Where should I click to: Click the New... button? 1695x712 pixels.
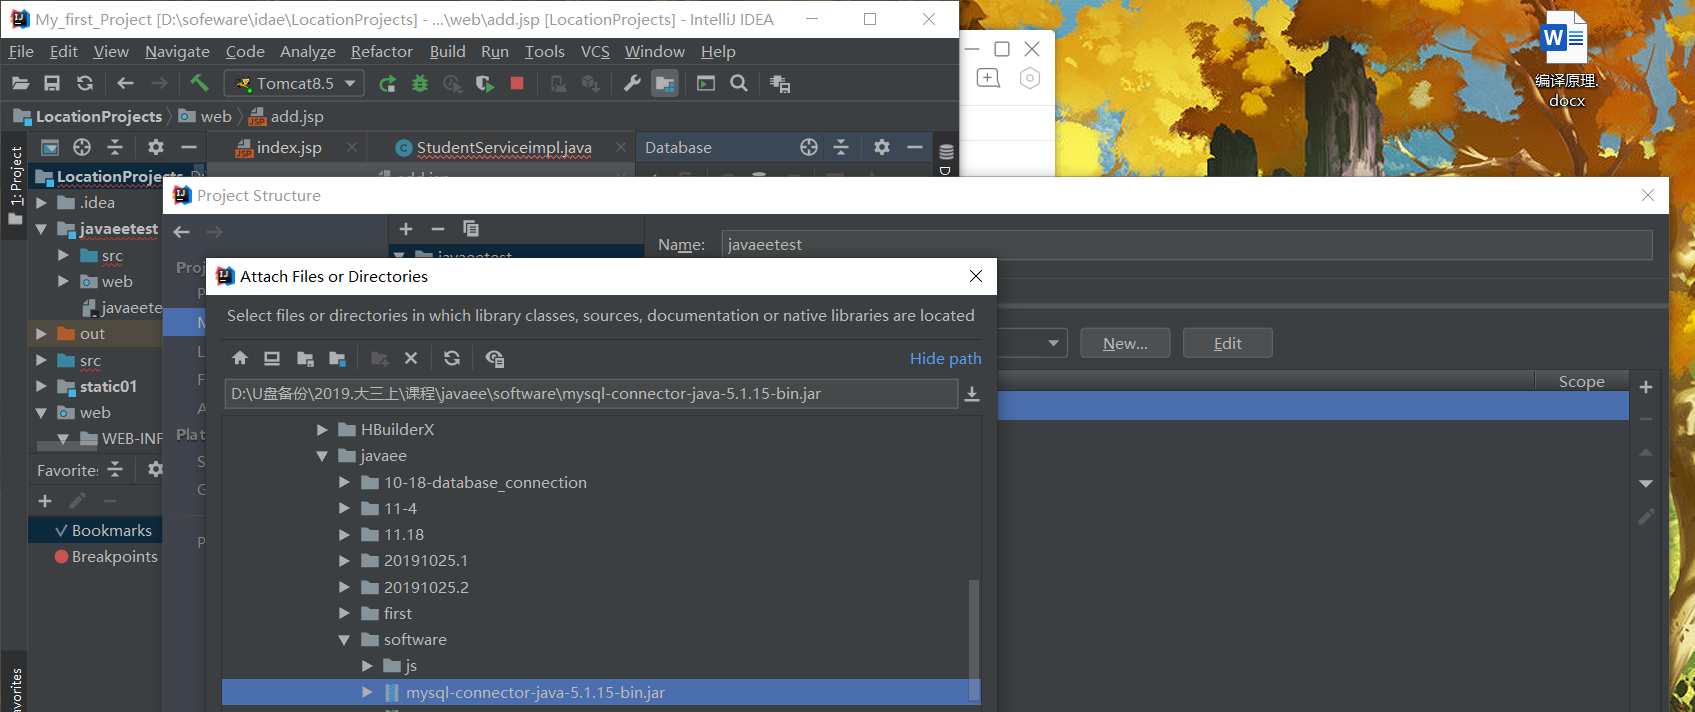[1125, 343]
